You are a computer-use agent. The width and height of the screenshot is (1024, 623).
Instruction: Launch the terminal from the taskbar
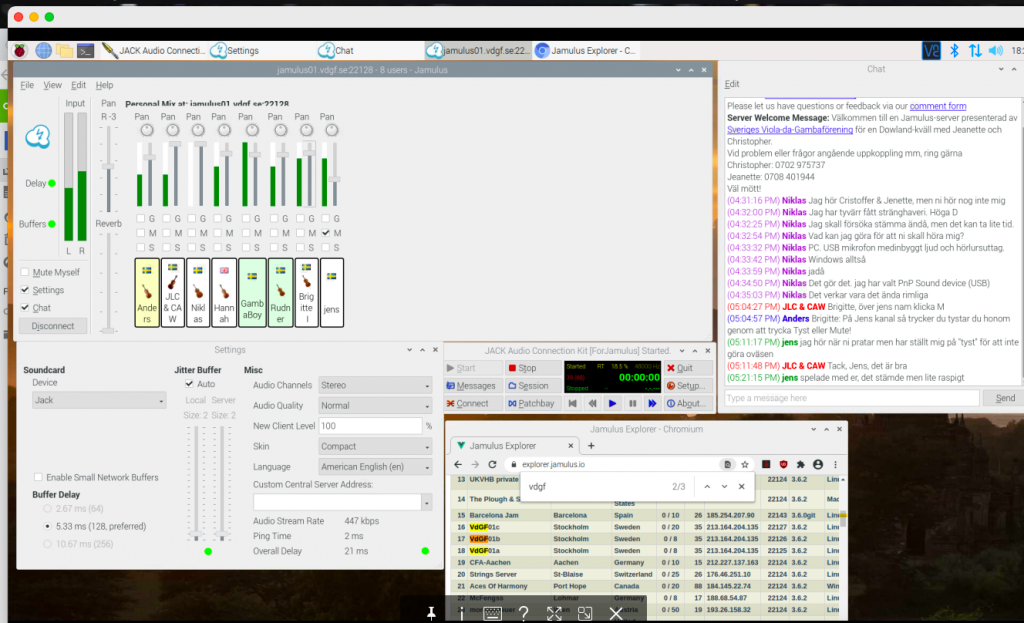[86, 50]
